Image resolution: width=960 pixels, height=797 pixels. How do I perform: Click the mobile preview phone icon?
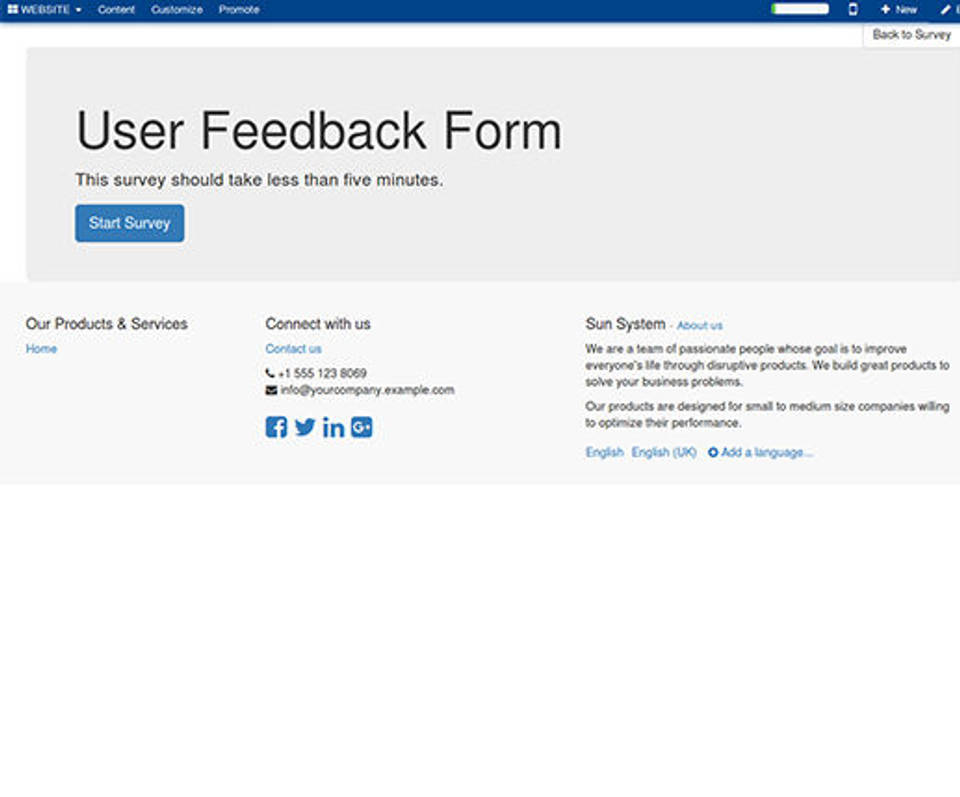853,9
